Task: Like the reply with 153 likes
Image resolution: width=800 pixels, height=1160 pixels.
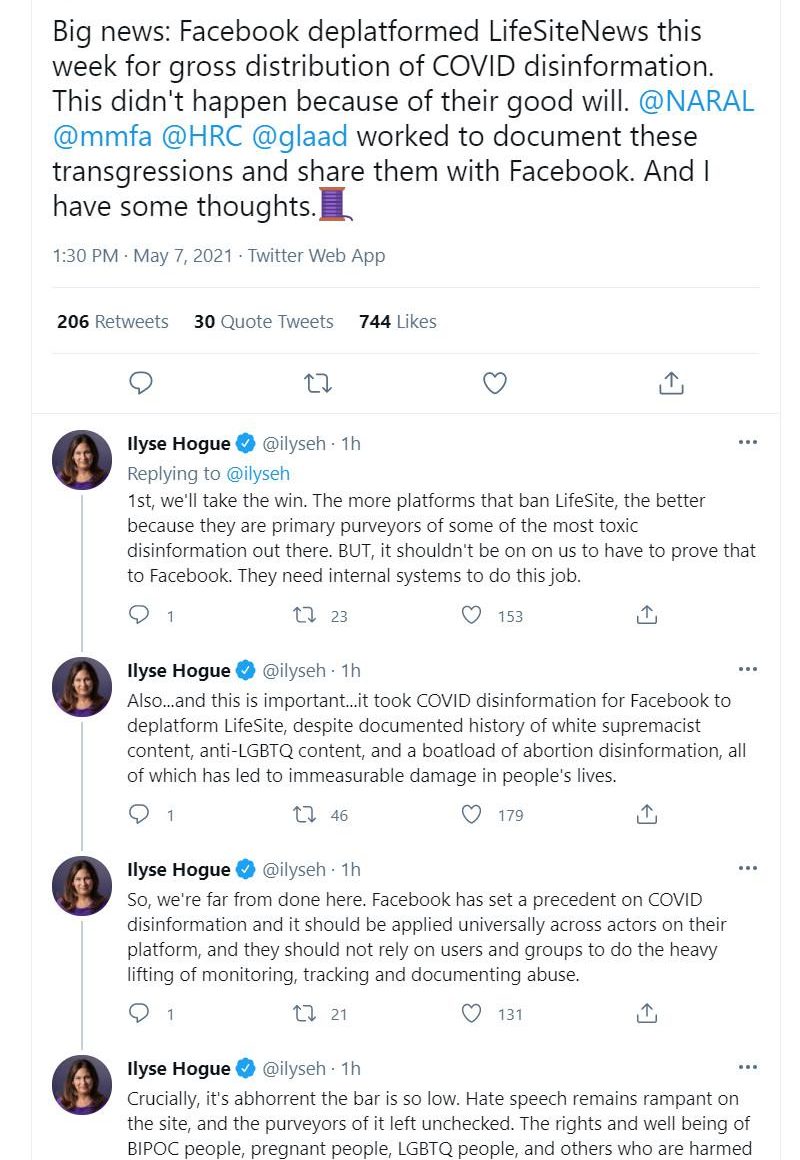Action: (471, 616)
